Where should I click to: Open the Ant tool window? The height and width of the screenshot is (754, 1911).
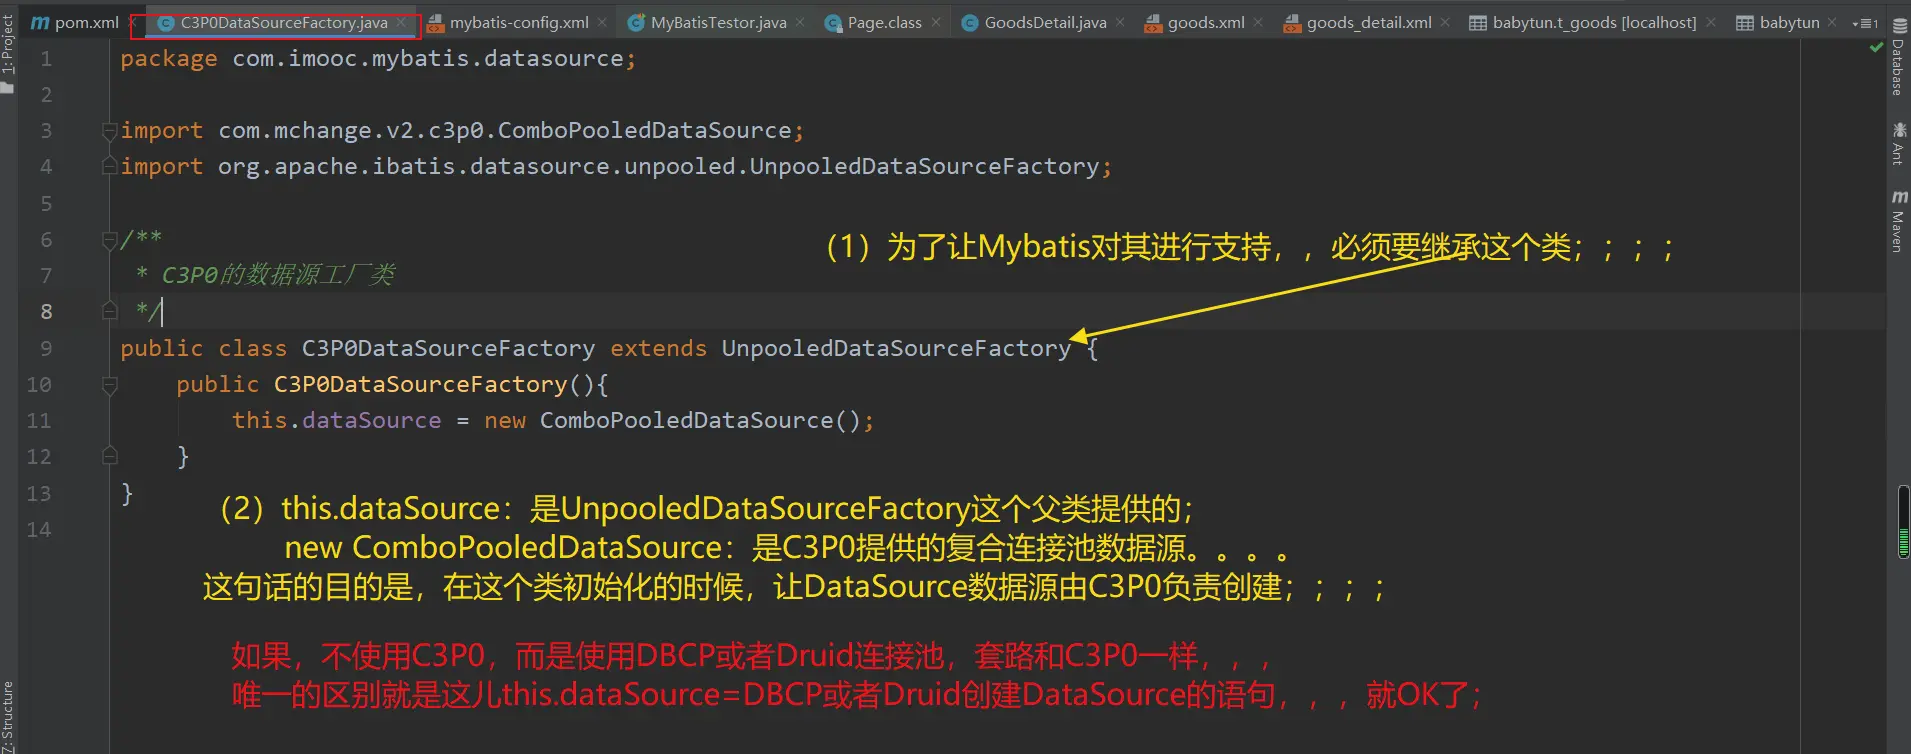[1898, 143]
